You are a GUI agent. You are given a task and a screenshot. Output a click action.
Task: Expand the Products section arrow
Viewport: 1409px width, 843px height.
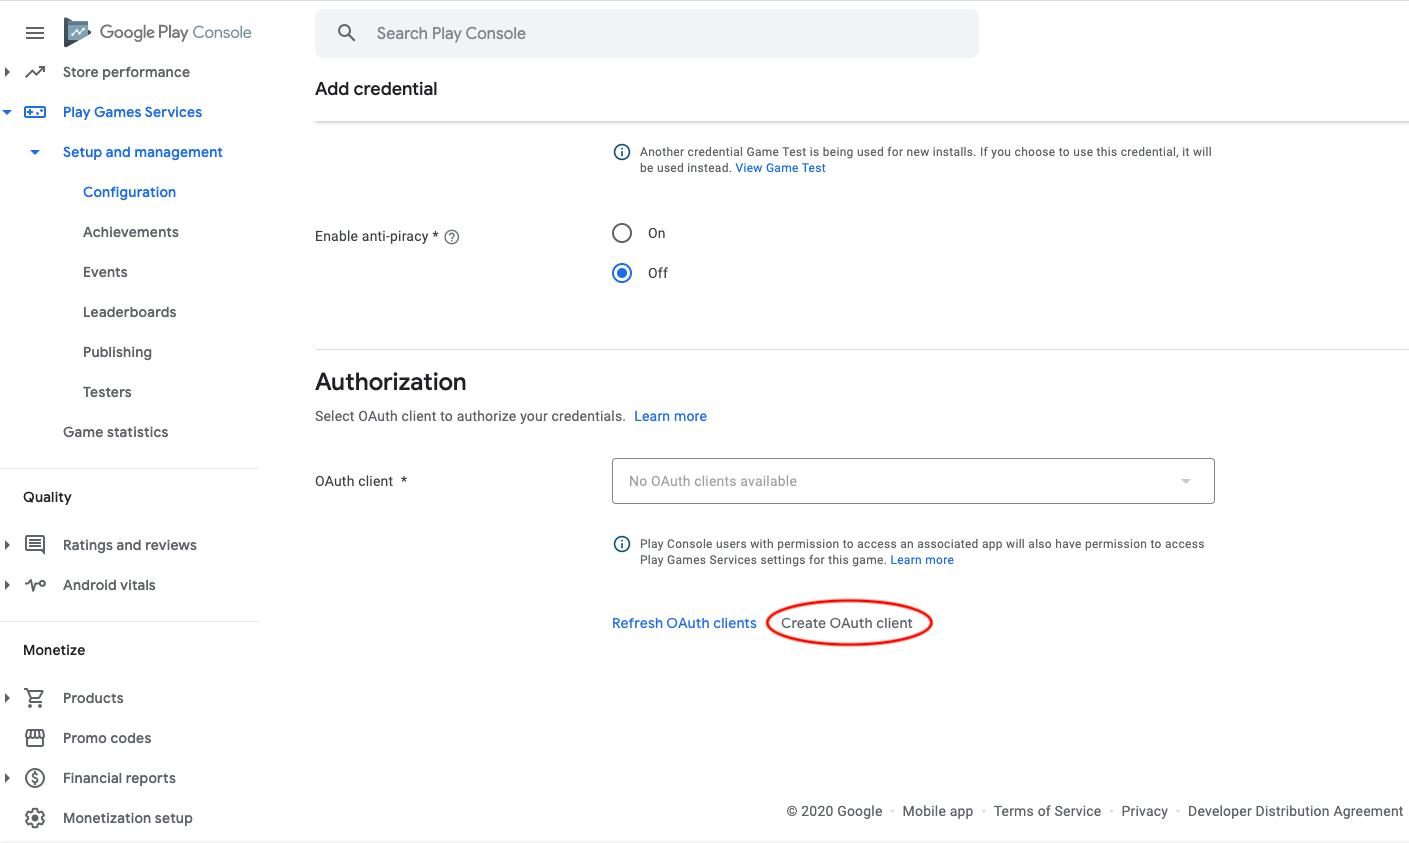pyautogui.click(x=7, y=698)
